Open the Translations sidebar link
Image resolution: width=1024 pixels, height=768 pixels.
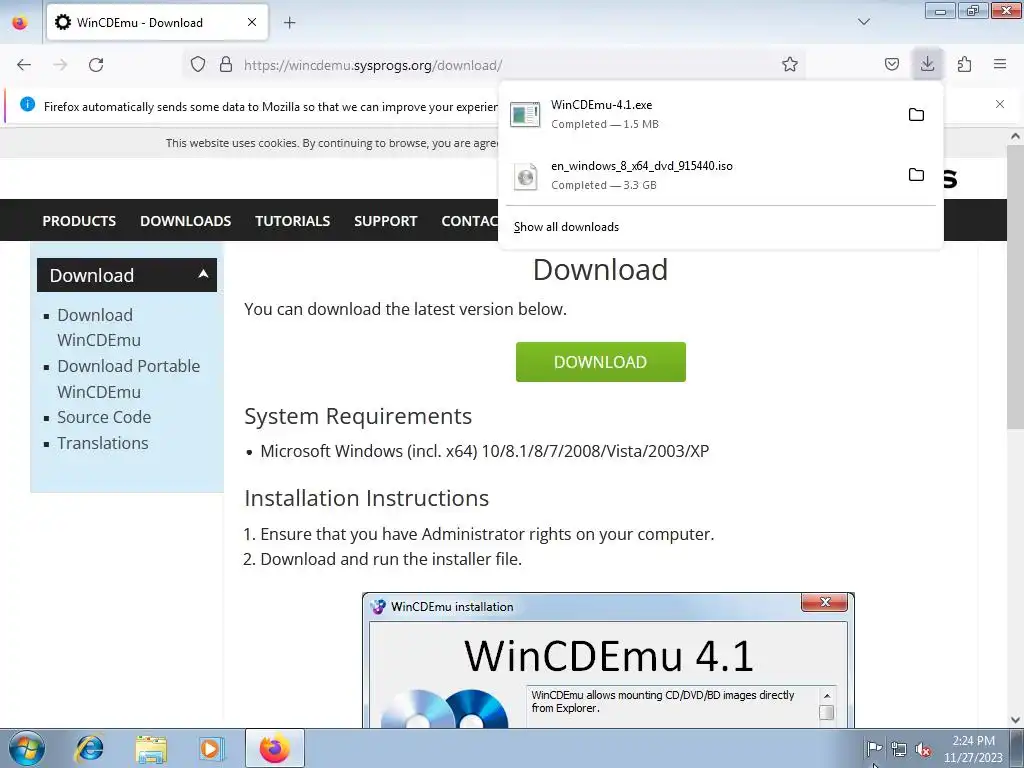click(x=103, y=443)
